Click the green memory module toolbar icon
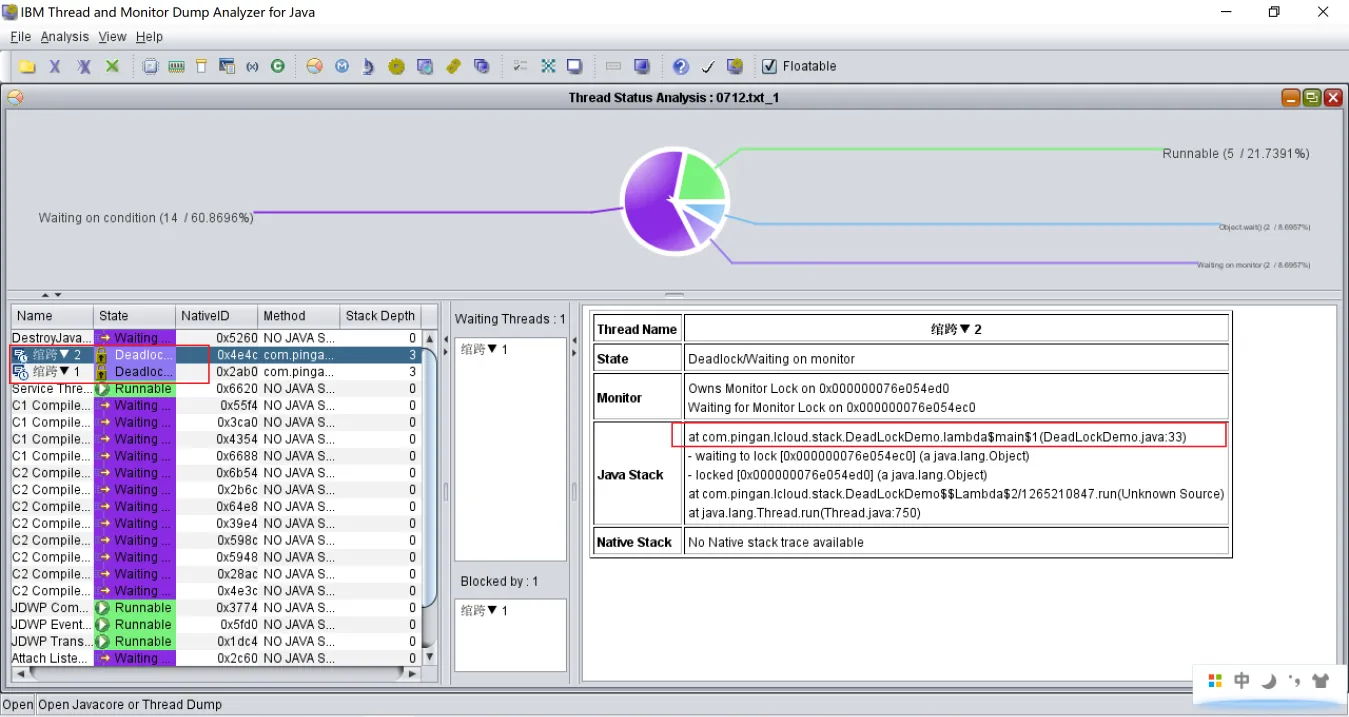Screen dimensions: 1349x717 click(x=176, y=66)
